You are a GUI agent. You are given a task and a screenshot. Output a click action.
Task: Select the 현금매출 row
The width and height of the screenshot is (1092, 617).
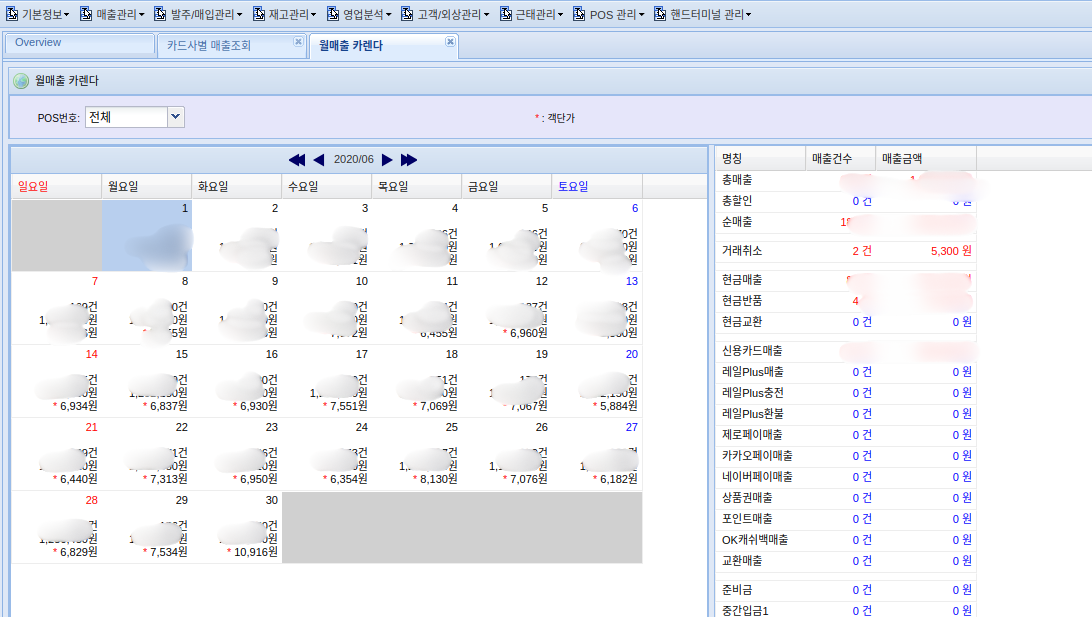coord(846,280)
